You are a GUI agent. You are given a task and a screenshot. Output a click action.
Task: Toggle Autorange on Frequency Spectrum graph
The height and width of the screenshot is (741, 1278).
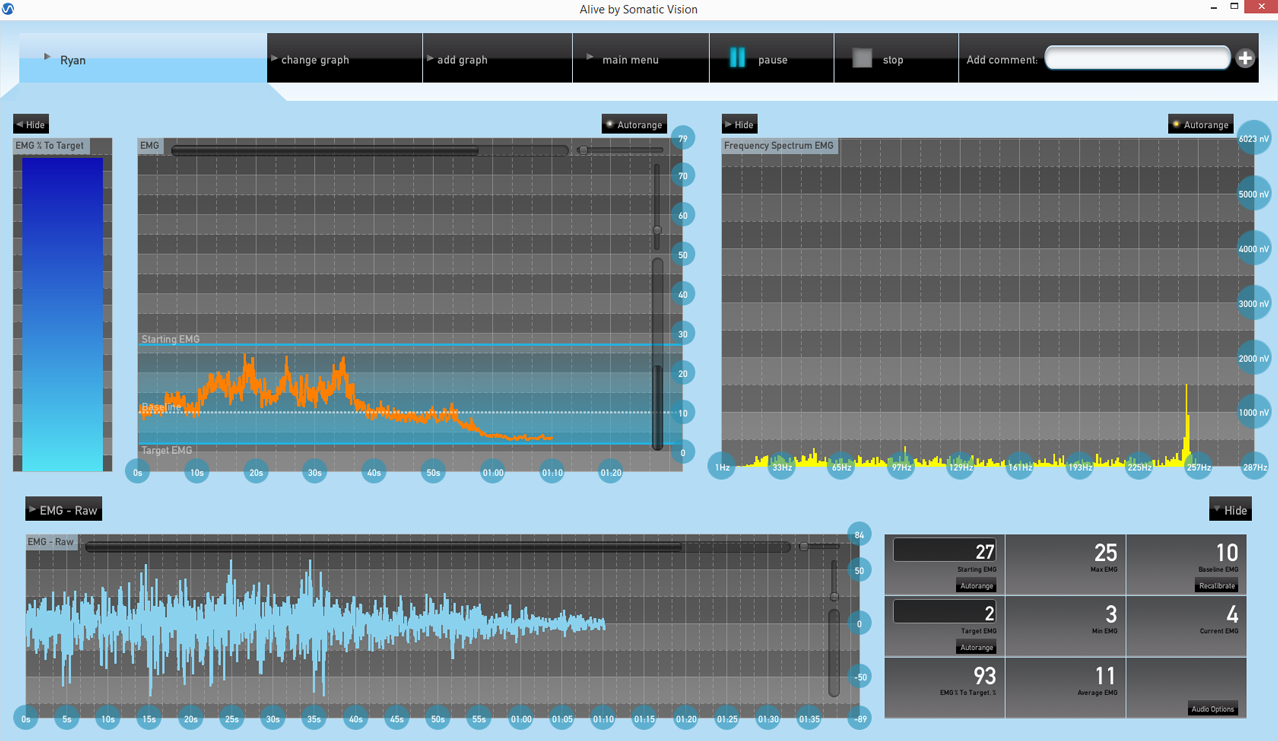pos(1200,125)
